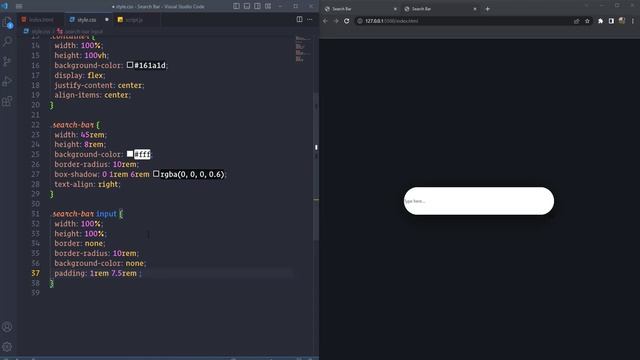Open the VS Code Explorer view

click(x=7, y=22)
